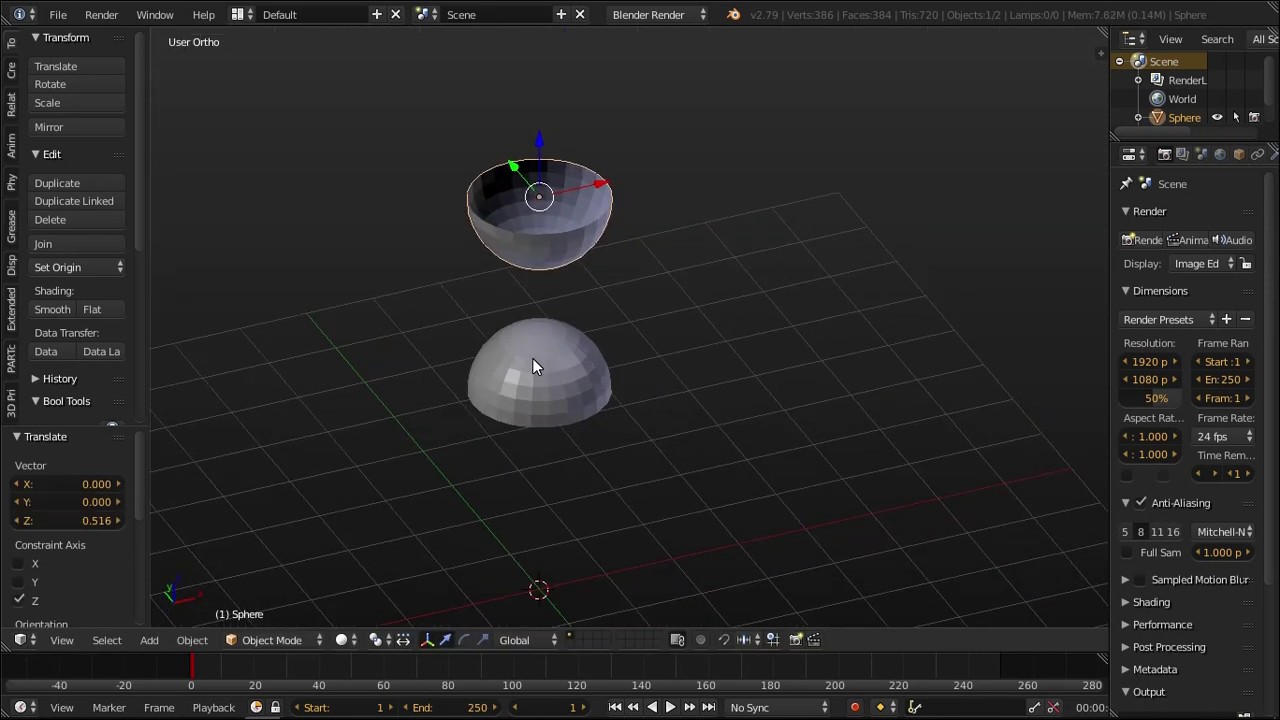Viewport: 1280px width, 720px height.
Task: Open the Object Mode selector
Action: point(274,640)
